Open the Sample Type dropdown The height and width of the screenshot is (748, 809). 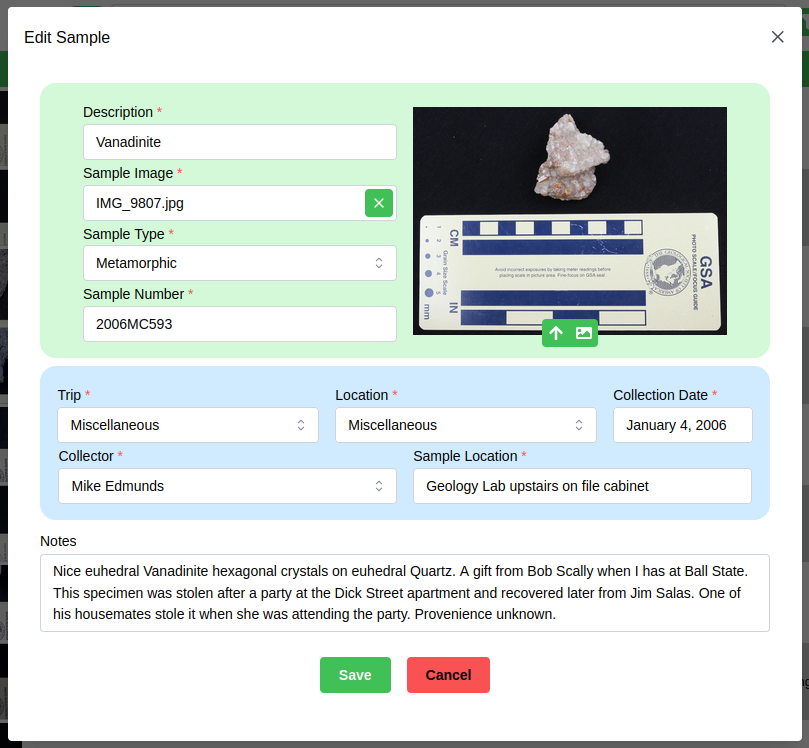coord(239,263)
